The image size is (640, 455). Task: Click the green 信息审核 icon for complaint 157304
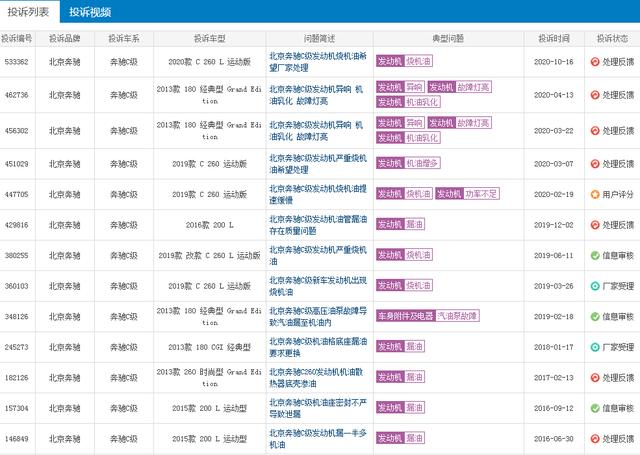pos(595,408)
